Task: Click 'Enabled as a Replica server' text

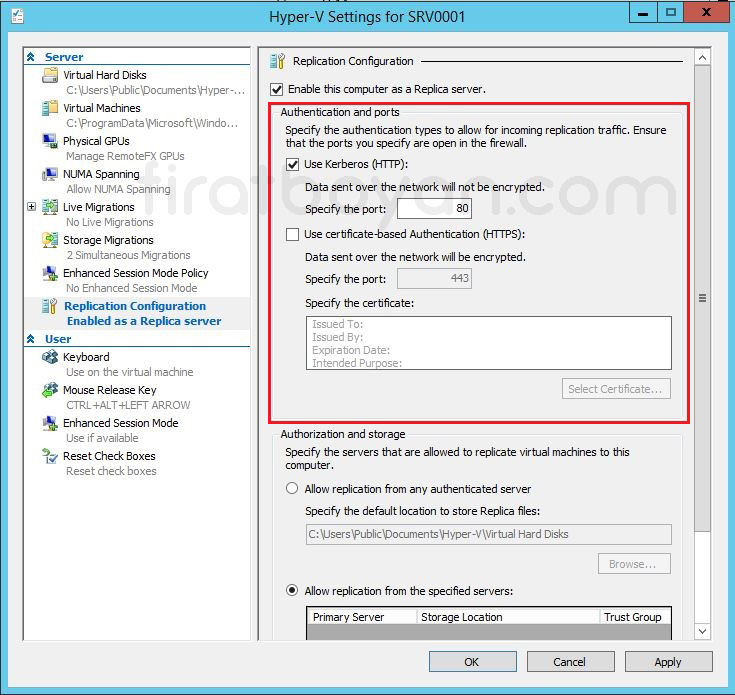Action: (144, 321)
